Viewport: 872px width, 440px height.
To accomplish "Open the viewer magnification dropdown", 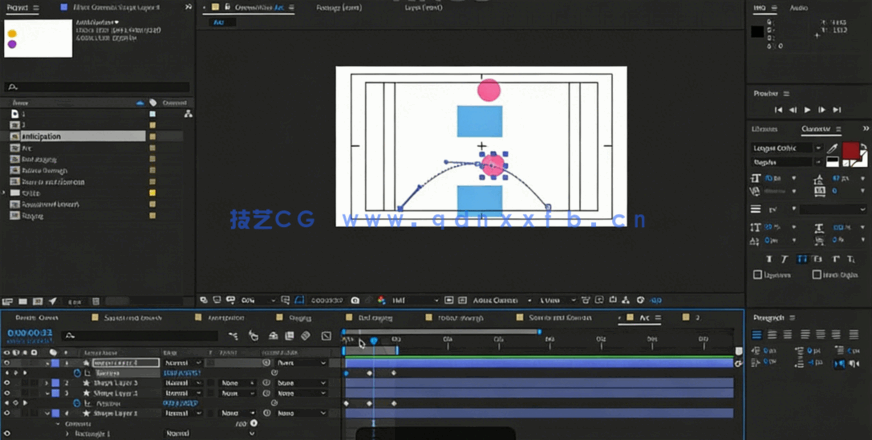I will [x=256, y=299].
